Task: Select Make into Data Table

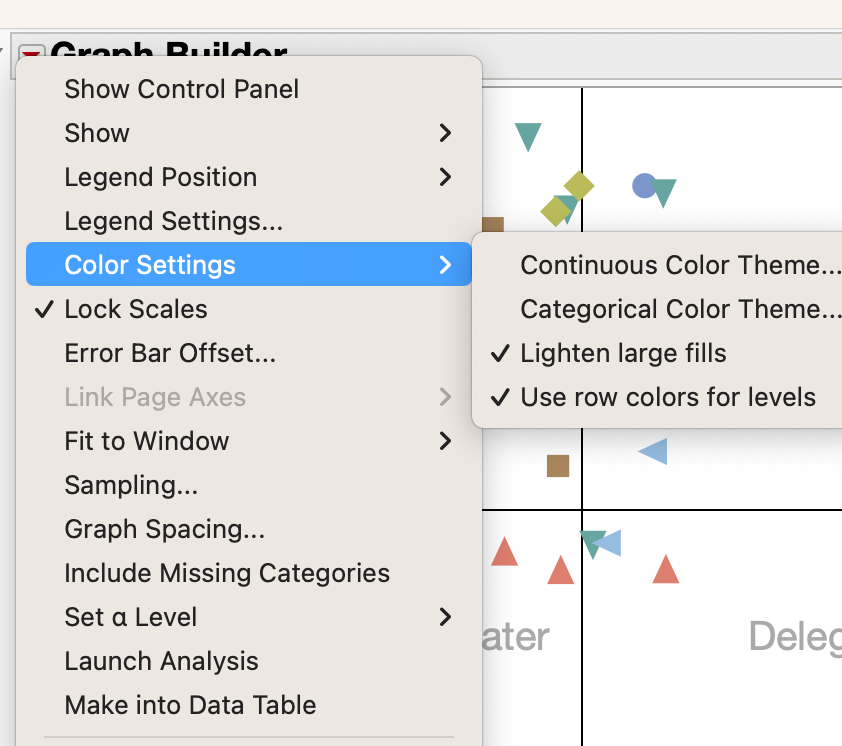Action: 190,705
